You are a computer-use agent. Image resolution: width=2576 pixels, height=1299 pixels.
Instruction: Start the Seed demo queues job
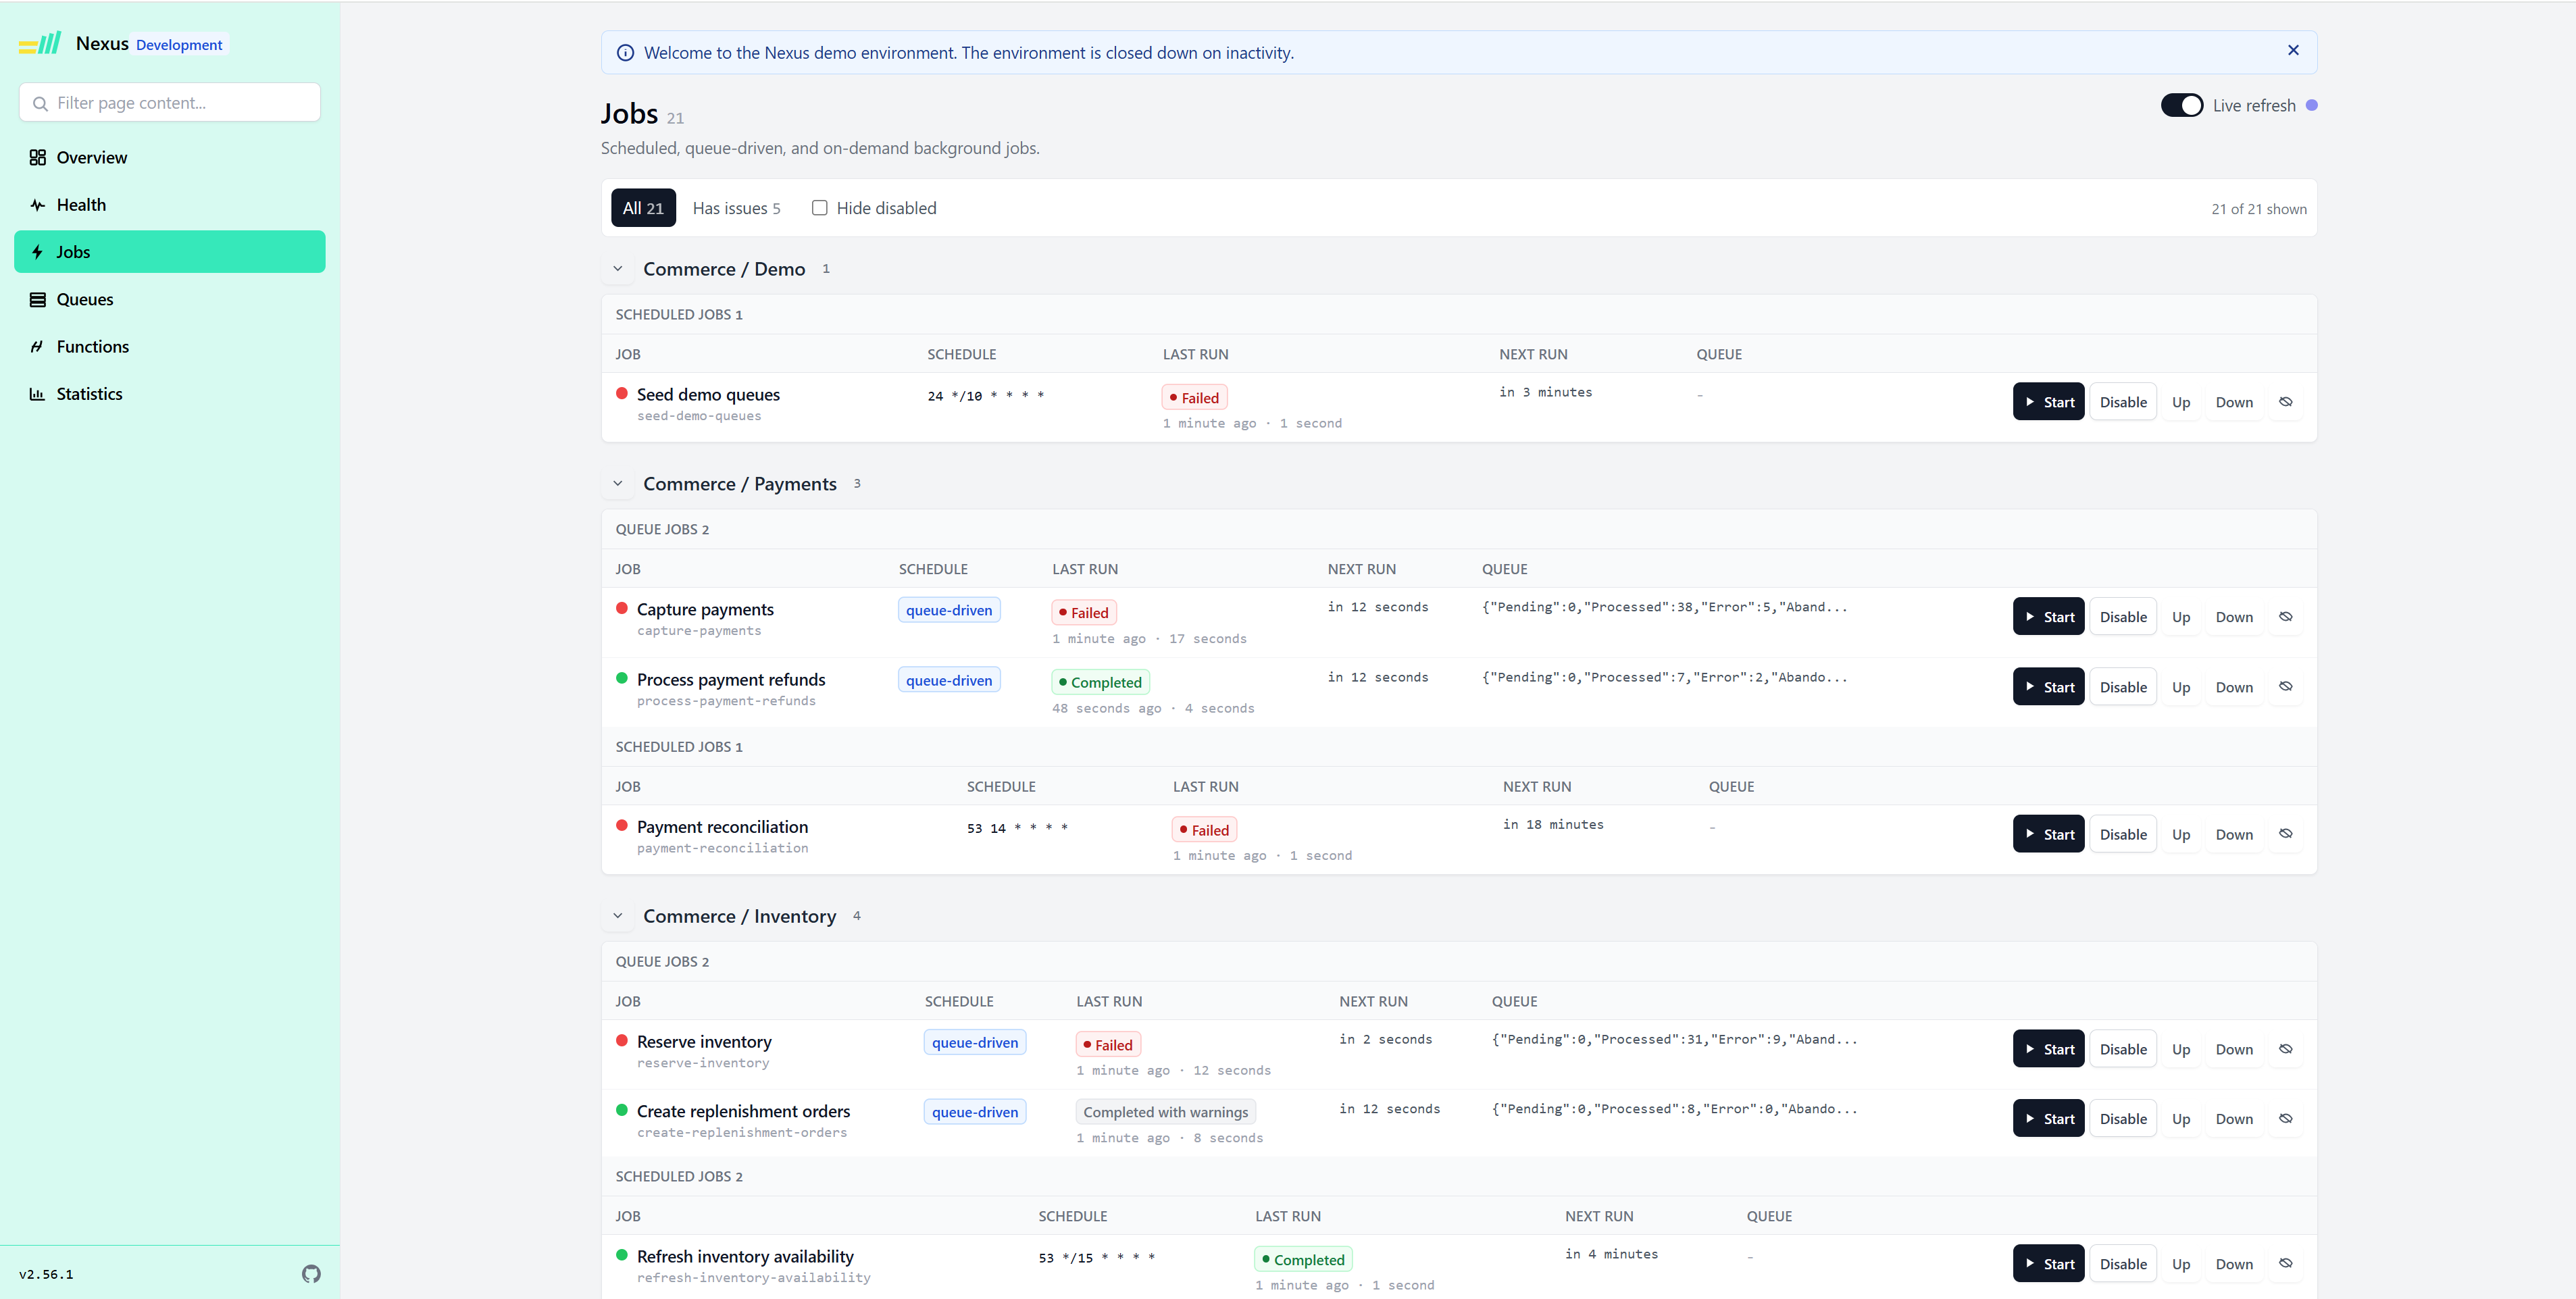point(2048,402)
